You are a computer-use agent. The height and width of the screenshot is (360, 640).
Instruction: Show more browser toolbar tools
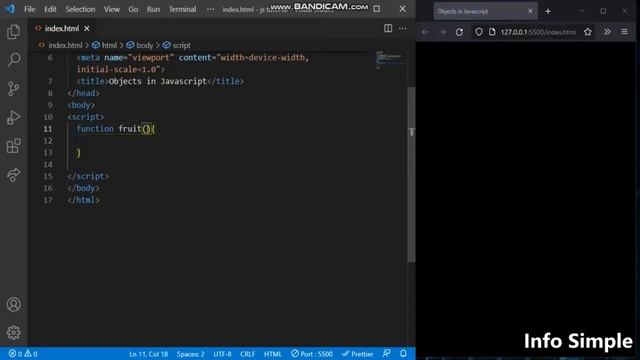(x=607, y=32)
